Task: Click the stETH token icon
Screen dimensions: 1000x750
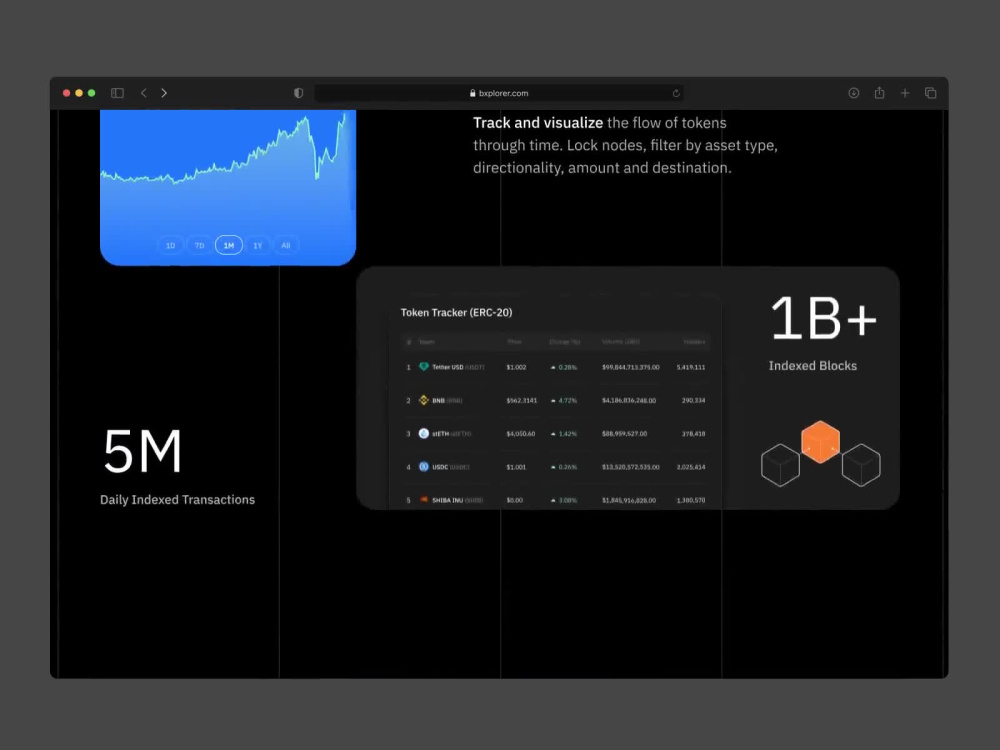Action: (423, 433)
